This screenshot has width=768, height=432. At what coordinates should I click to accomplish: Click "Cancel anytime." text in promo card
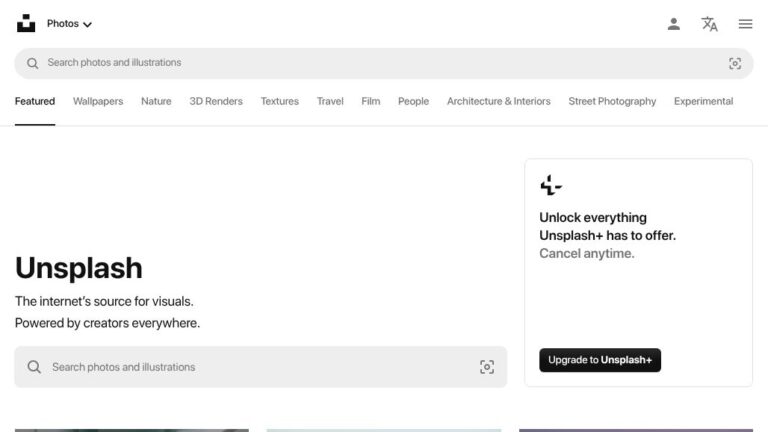click(587, 254)
